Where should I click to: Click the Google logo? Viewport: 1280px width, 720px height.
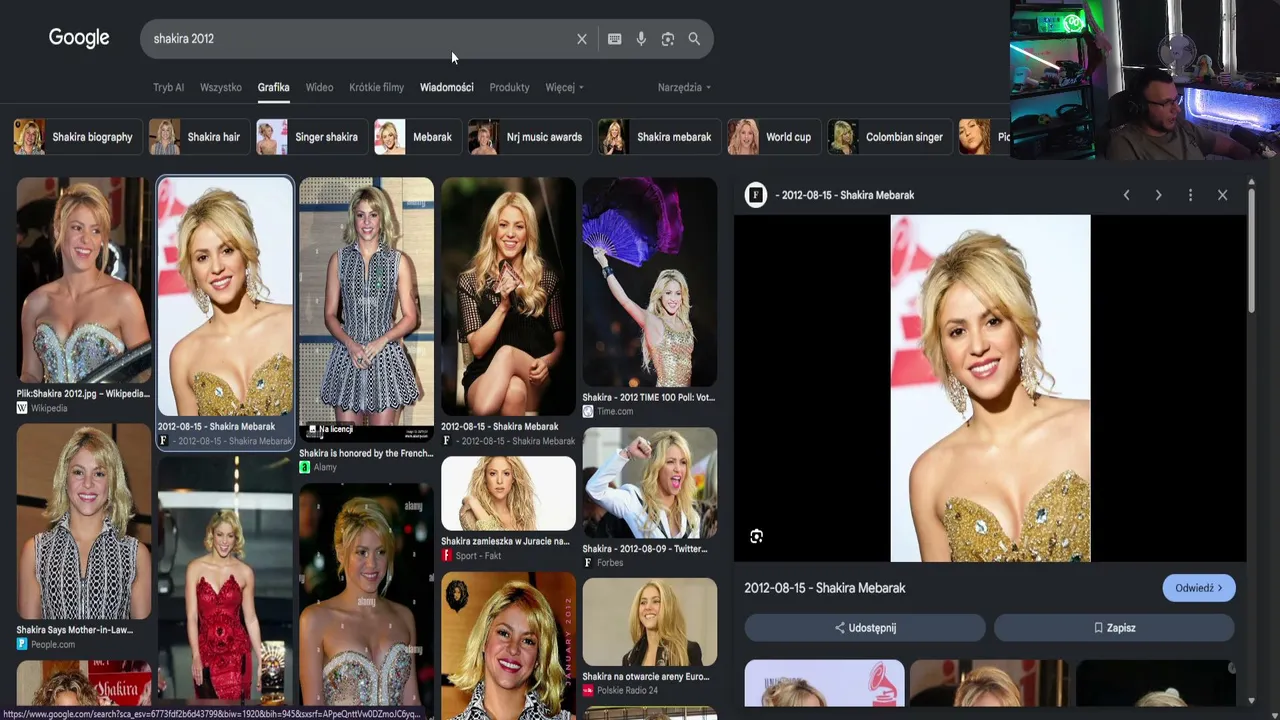(x=79, y=38)
